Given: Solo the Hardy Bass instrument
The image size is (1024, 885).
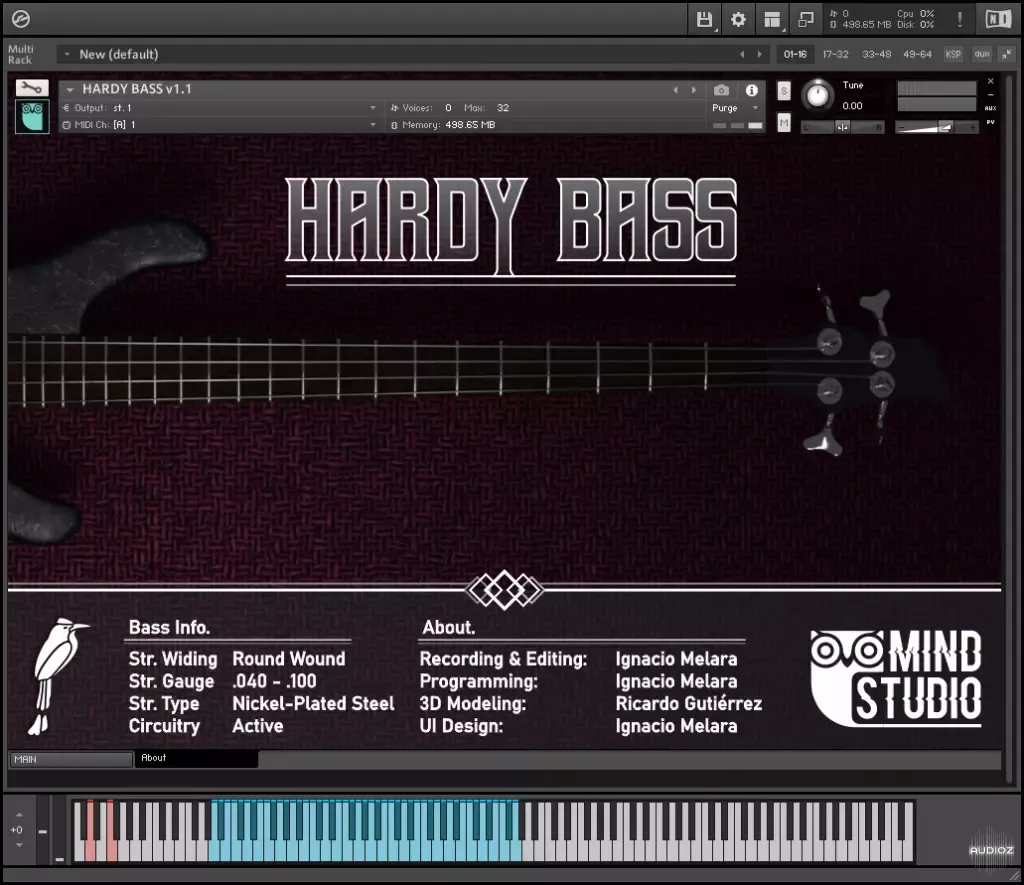Looking at the screenshot, I should (784, 90).
